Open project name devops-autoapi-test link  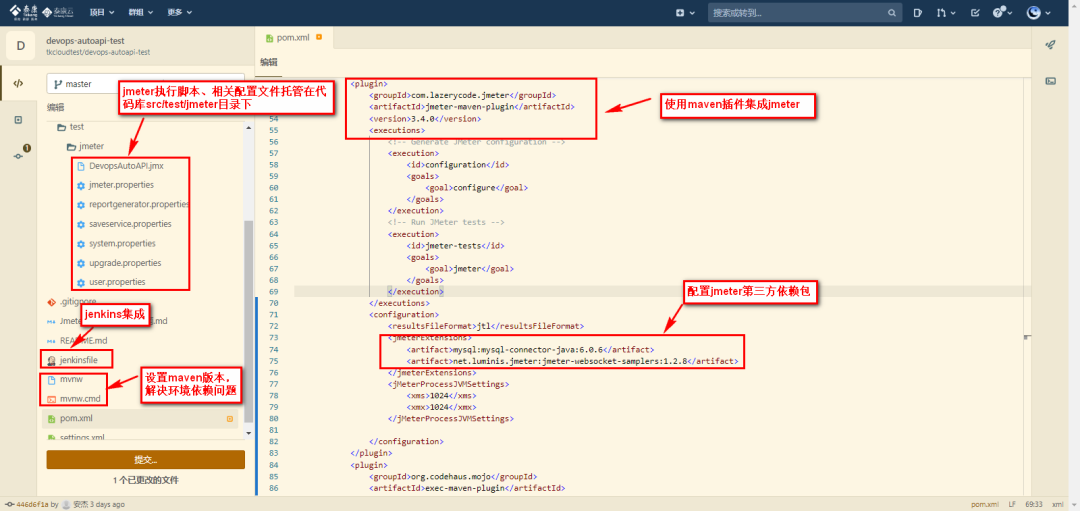85,41
